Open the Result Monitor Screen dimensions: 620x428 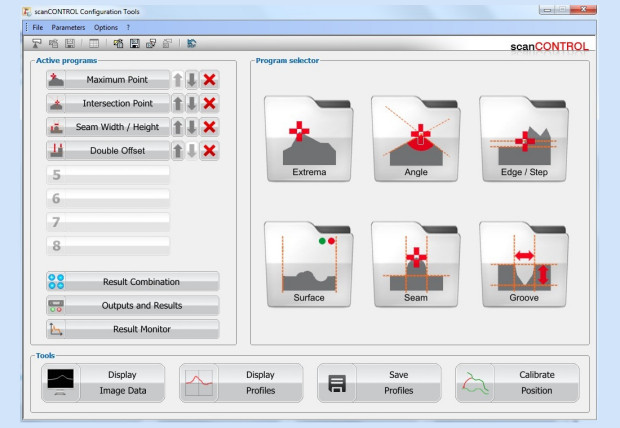(x=132, y=329)
